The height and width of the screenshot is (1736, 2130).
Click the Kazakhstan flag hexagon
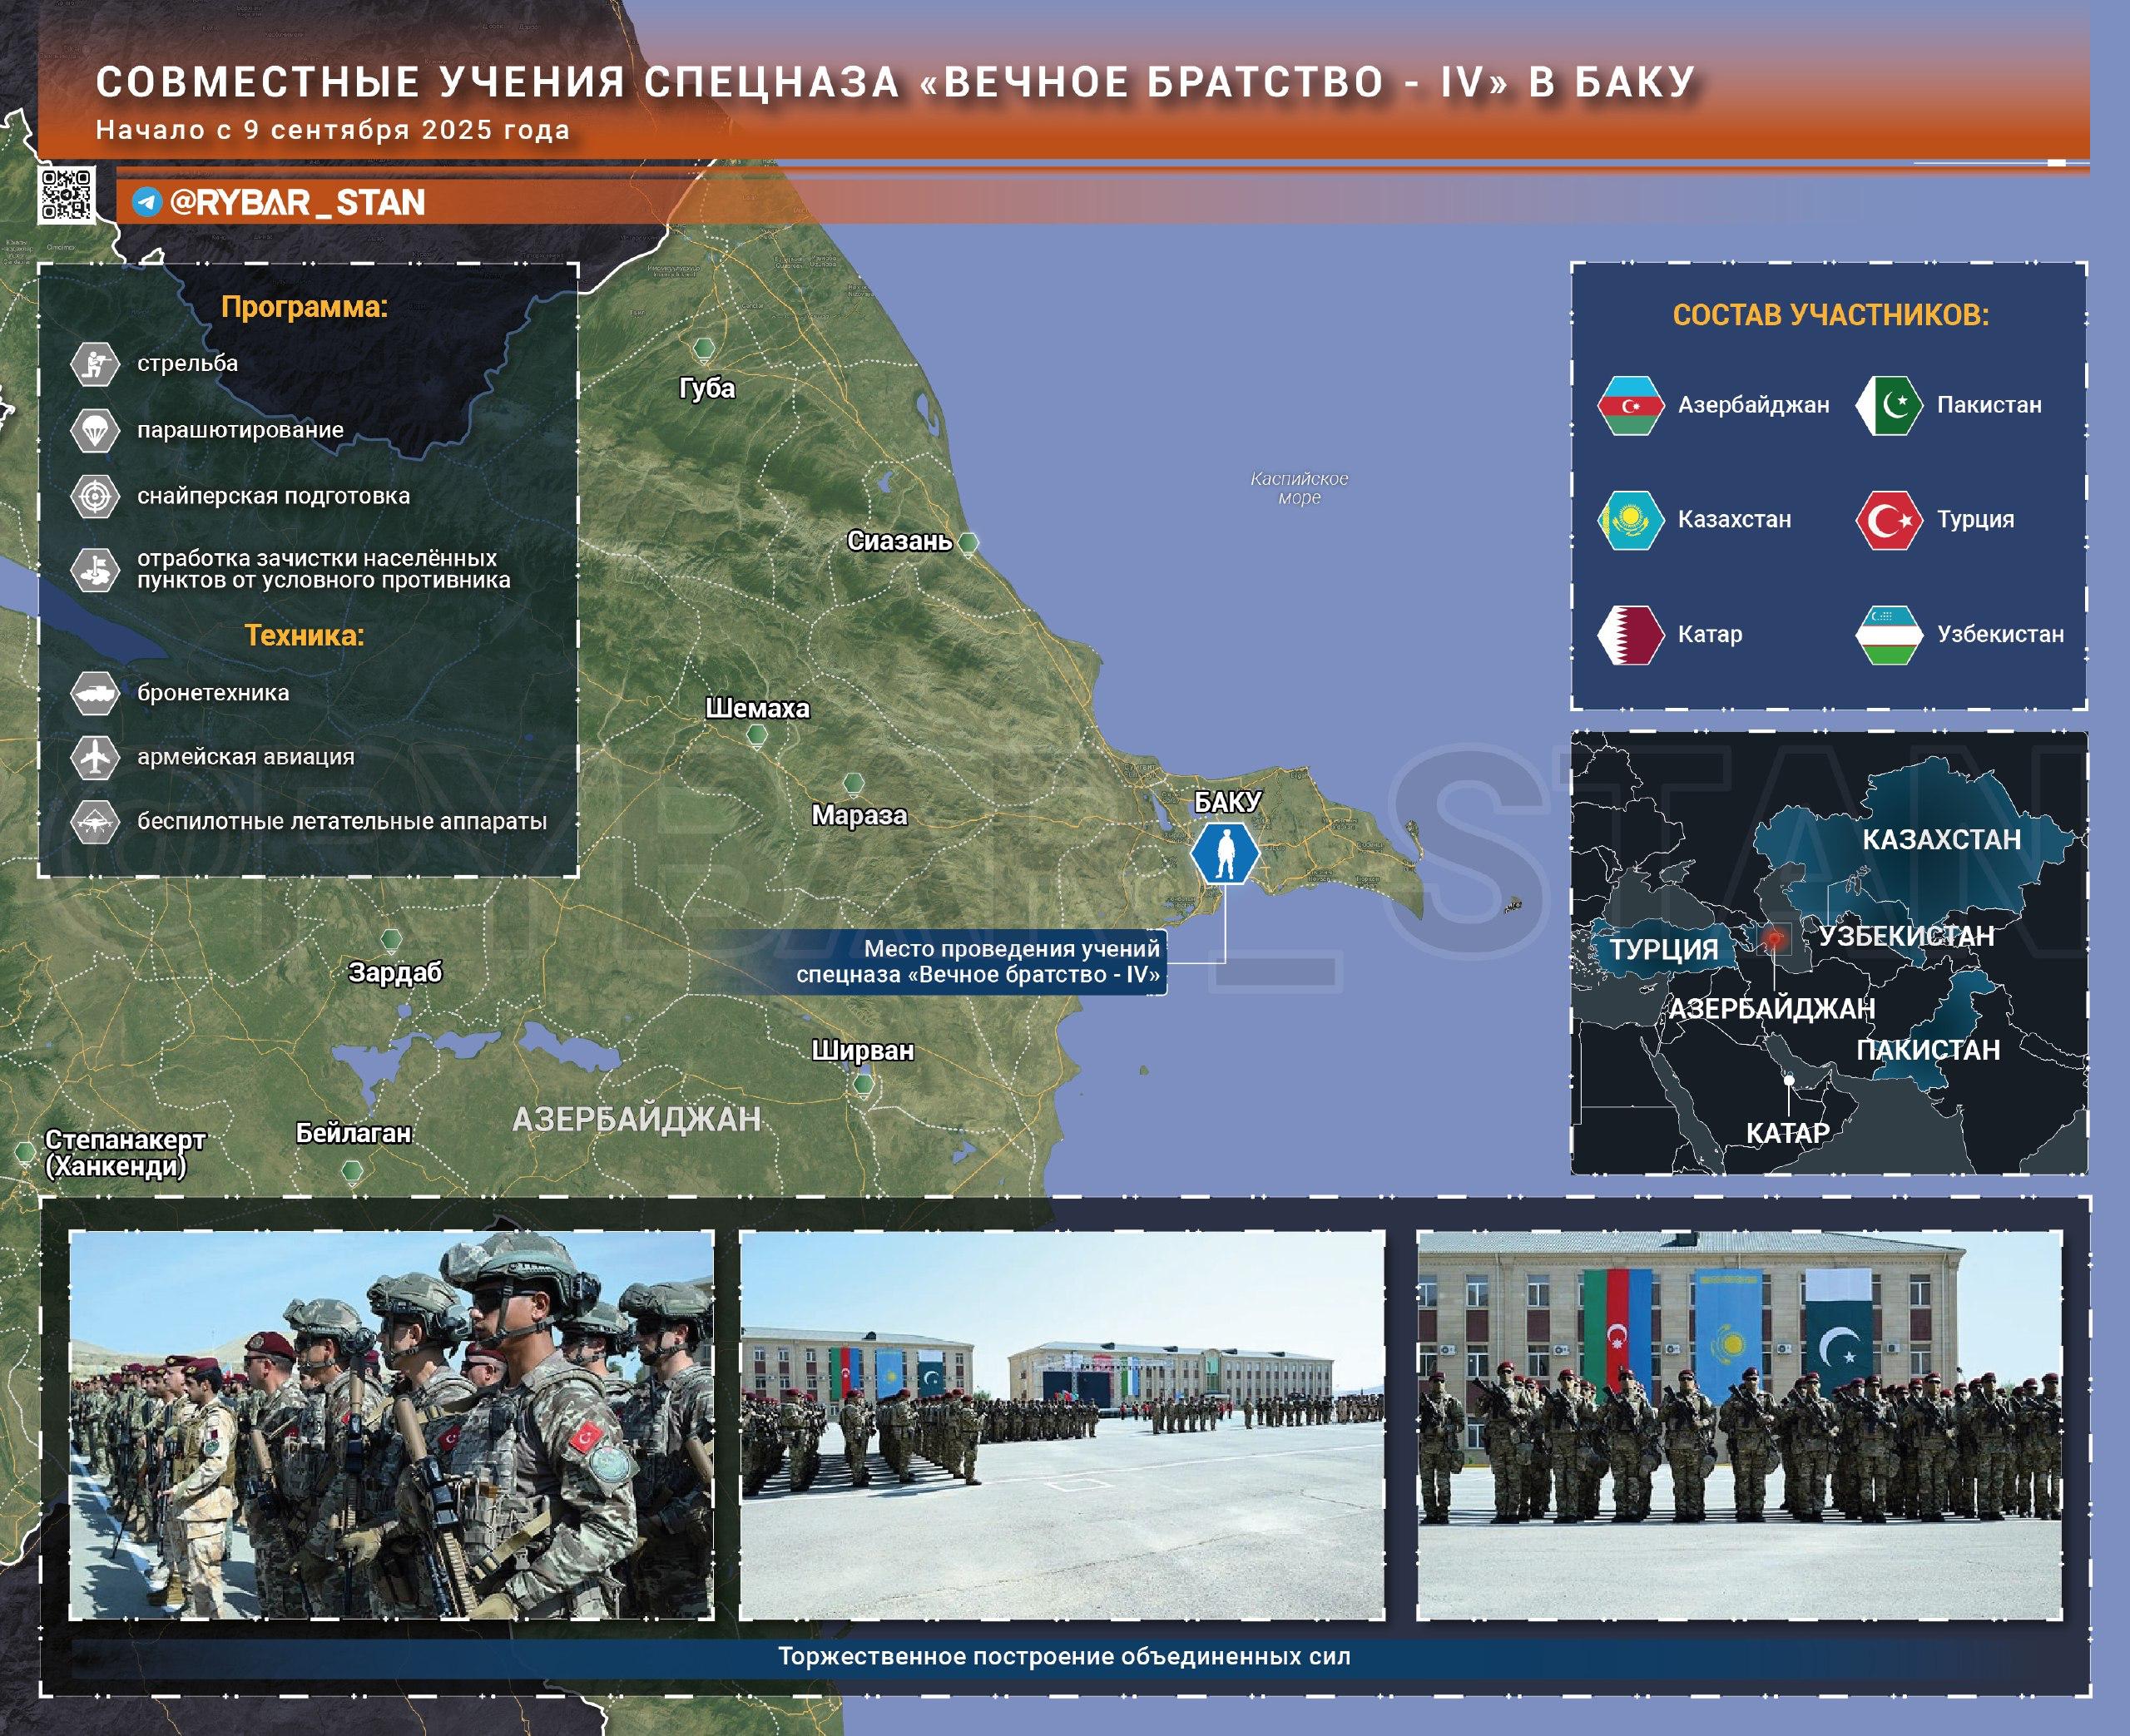(x=1630, y=520)
